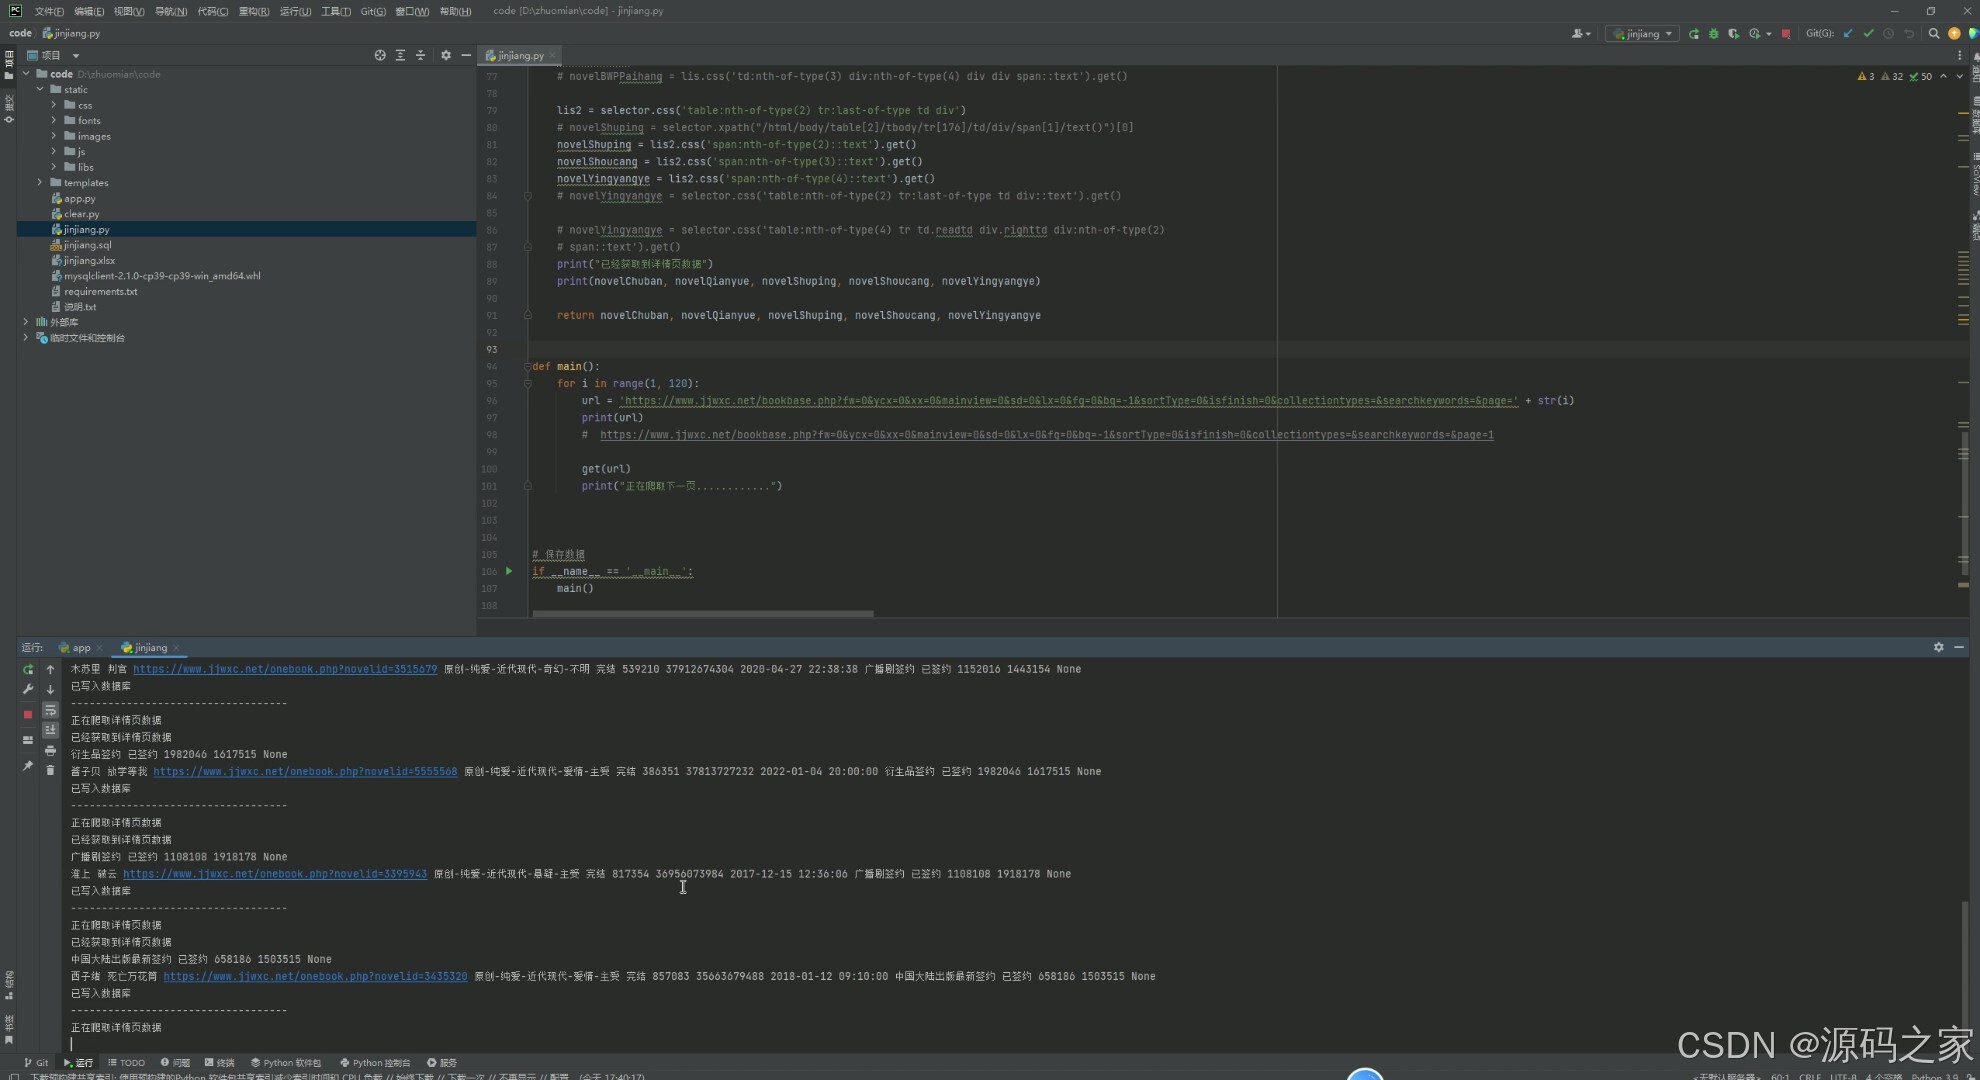Click the Git commit checkmark icon
The width and height of the screenshot is (1980, 1080).
1868,34
